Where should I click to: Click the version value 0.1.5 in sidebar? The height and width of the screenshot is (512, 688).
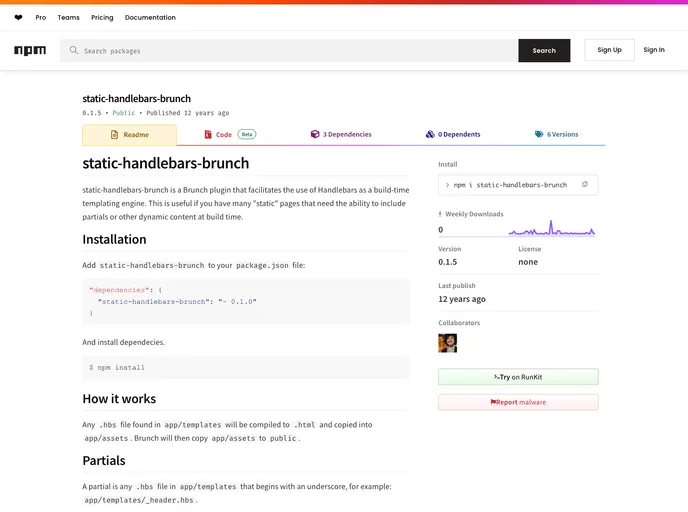coord(447,262)
